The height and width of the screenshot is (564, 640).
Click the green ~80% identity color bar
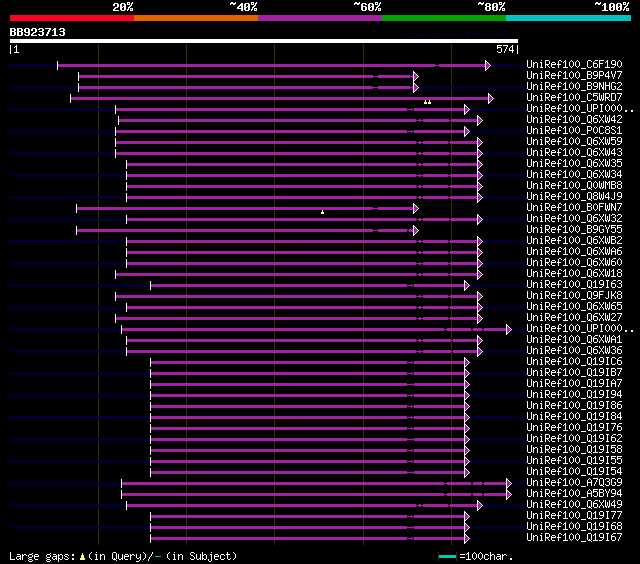[x=444, y=18]
